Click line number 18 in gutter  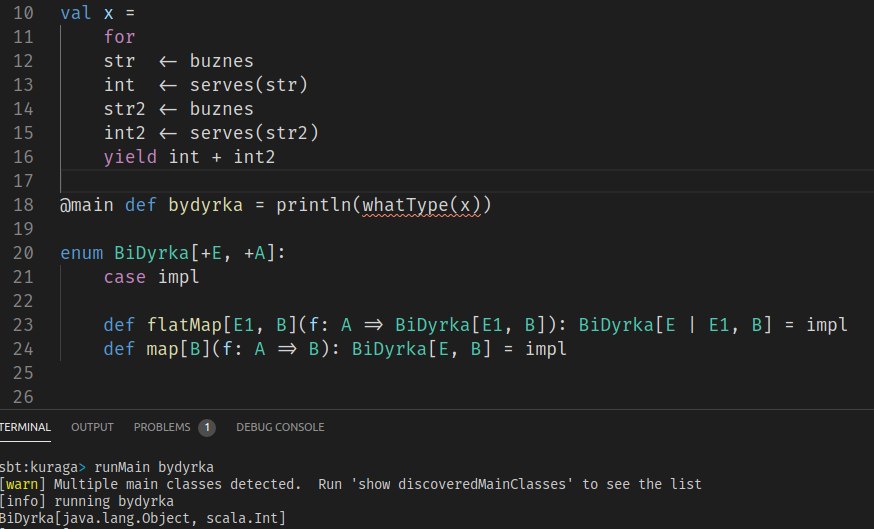(x=23, y=205)
